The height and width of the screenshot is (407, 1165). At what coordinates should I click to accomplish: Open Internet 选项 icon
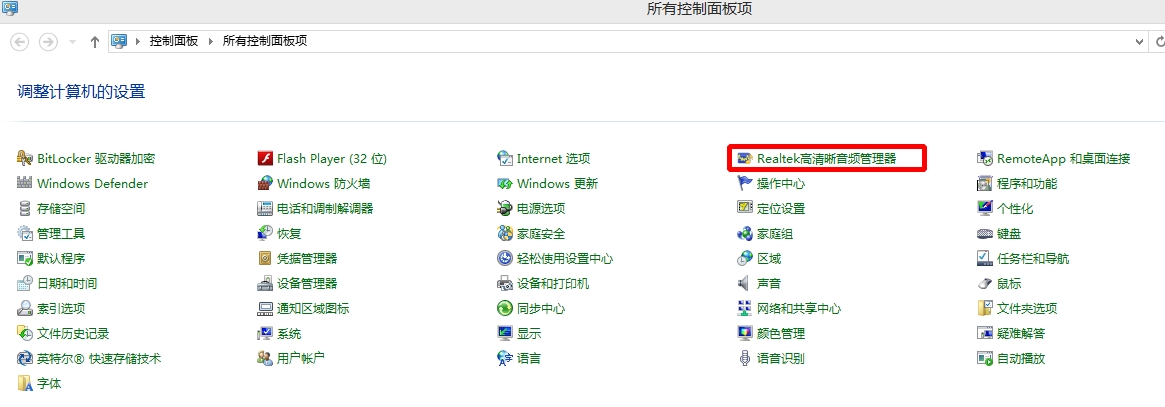coord(504,158)
